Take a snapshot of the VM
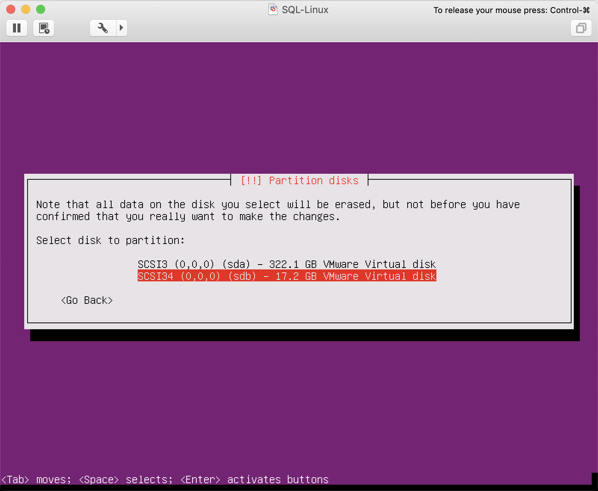598x491 pixels. click(x=44, y=28)
